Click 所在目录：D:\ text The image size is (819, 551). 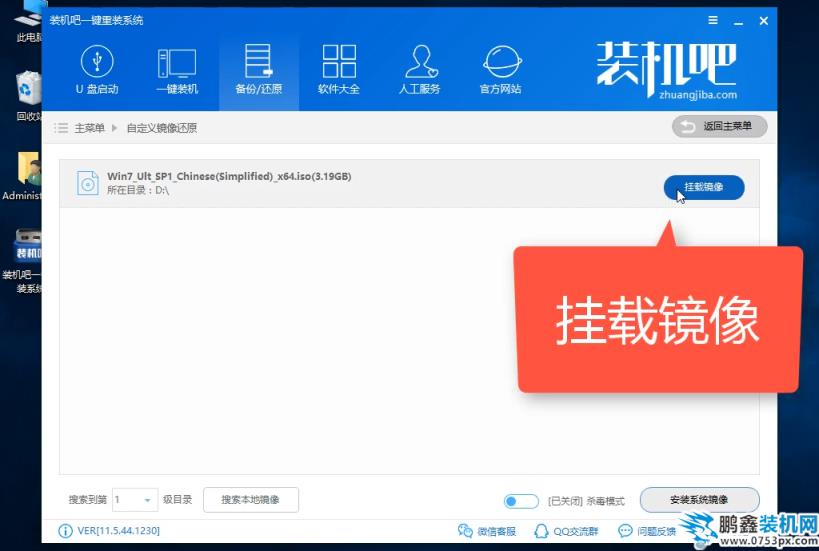(138, 191)
